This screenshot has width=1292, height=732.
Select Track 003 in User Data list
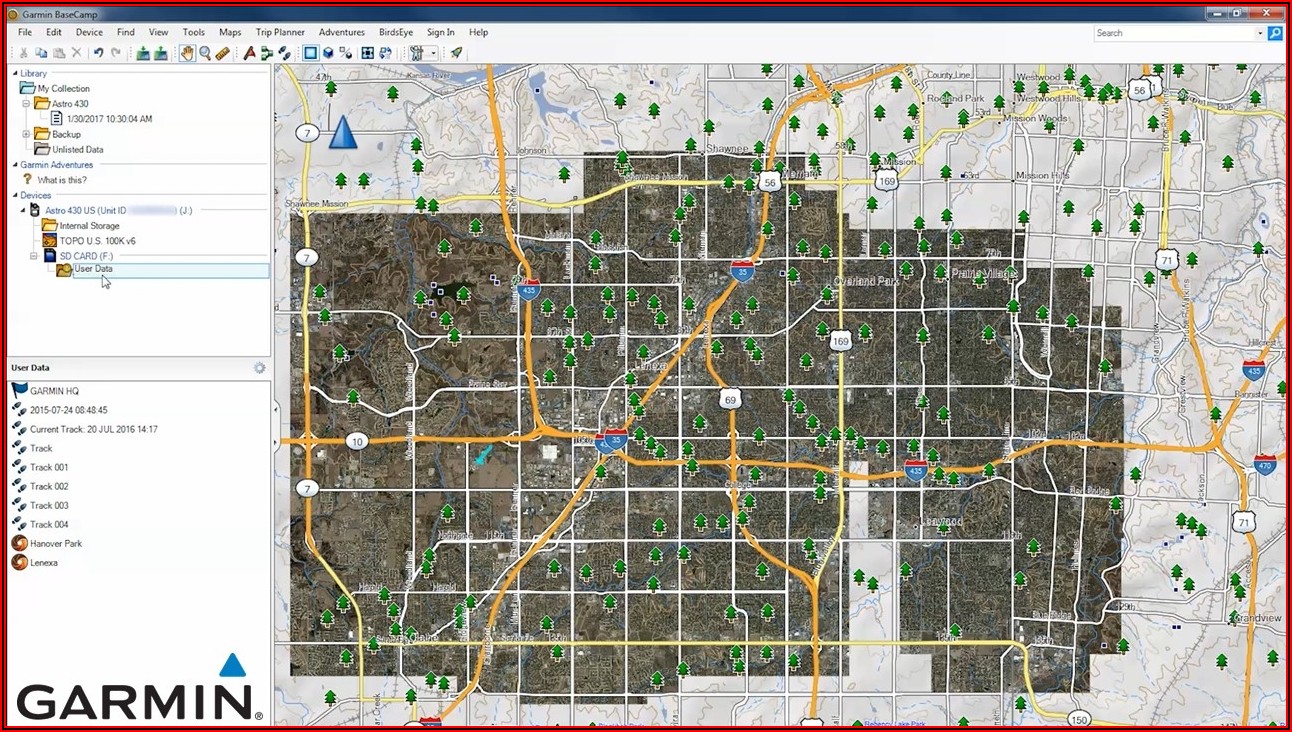[x=49, y=506]
